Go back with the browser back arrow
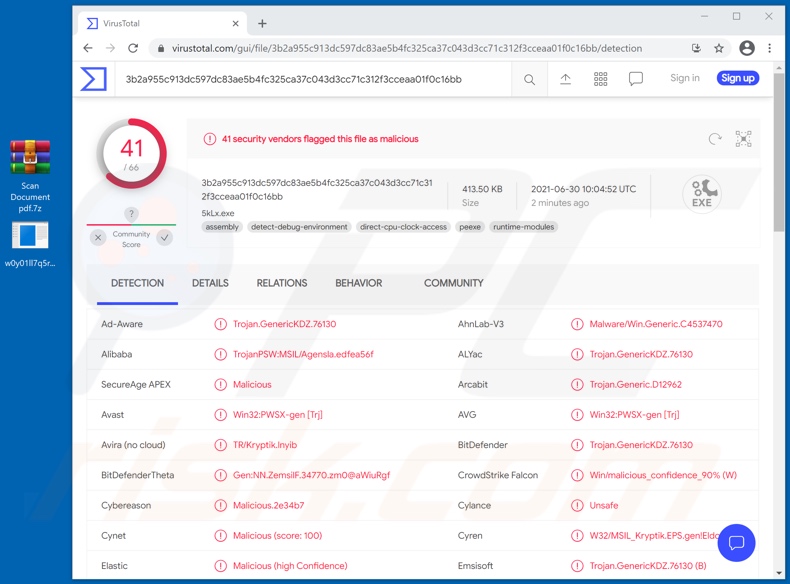Viewport: 790px width, 584px height. pyautogui.click(x=88, y=48)
